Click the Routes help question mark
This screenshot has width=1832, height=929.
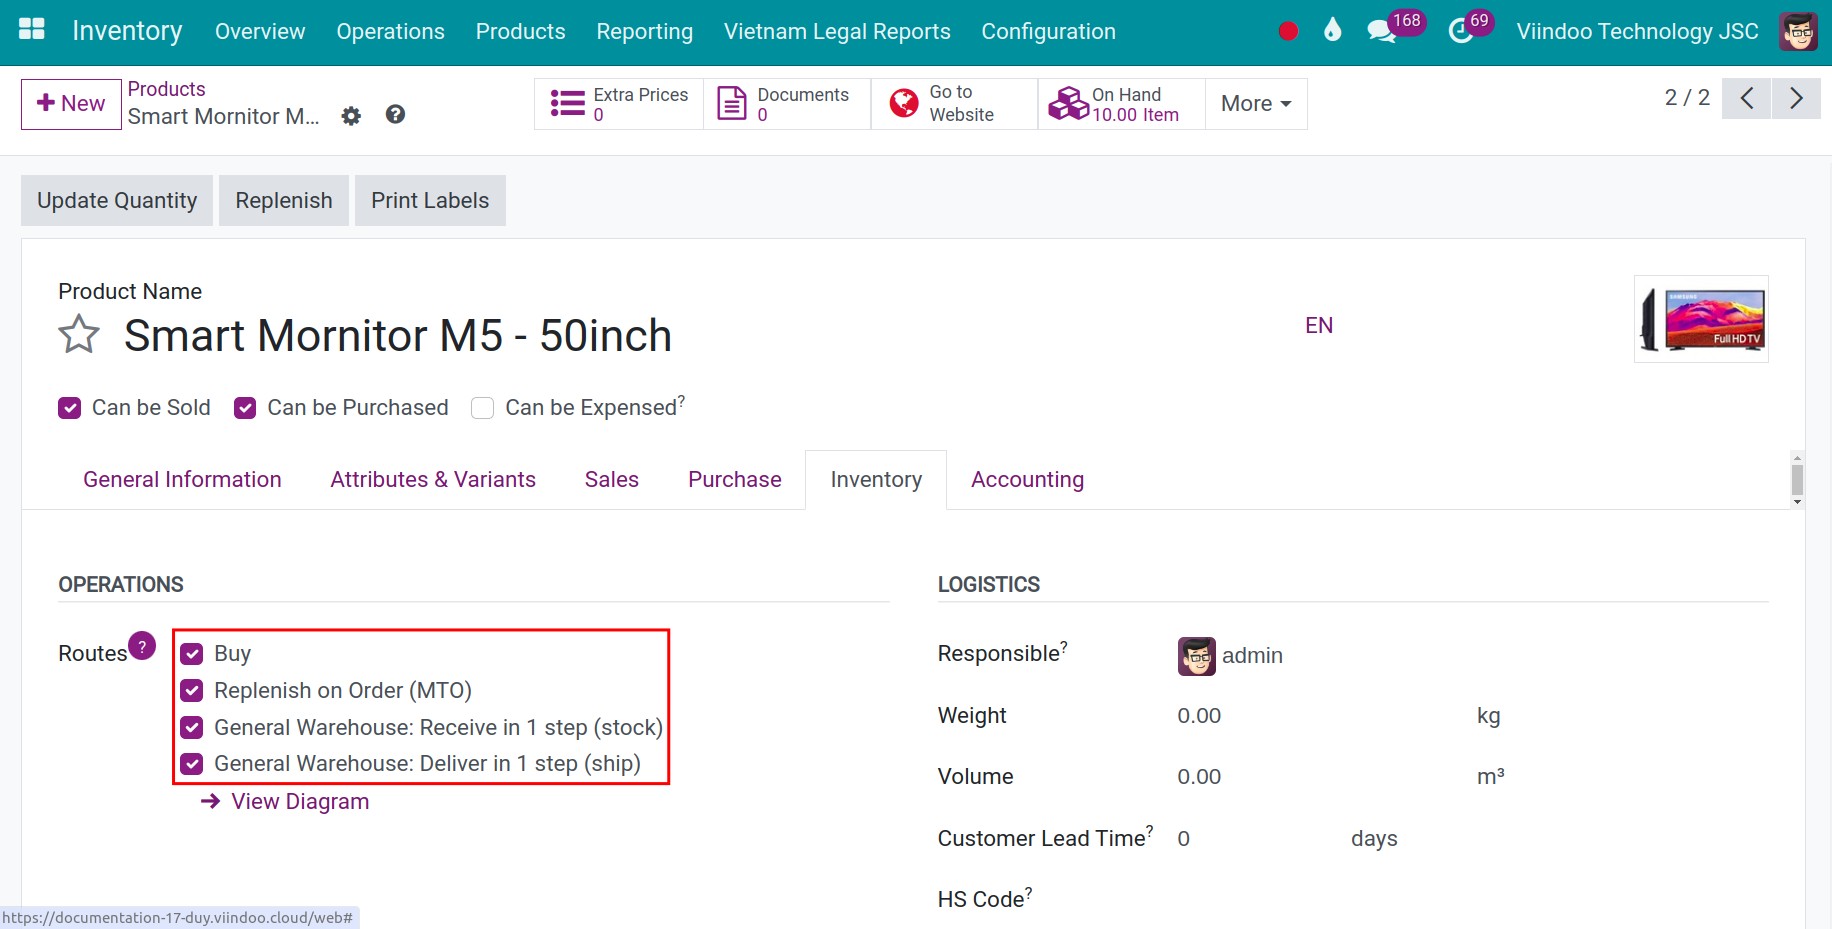click(142, 646)
